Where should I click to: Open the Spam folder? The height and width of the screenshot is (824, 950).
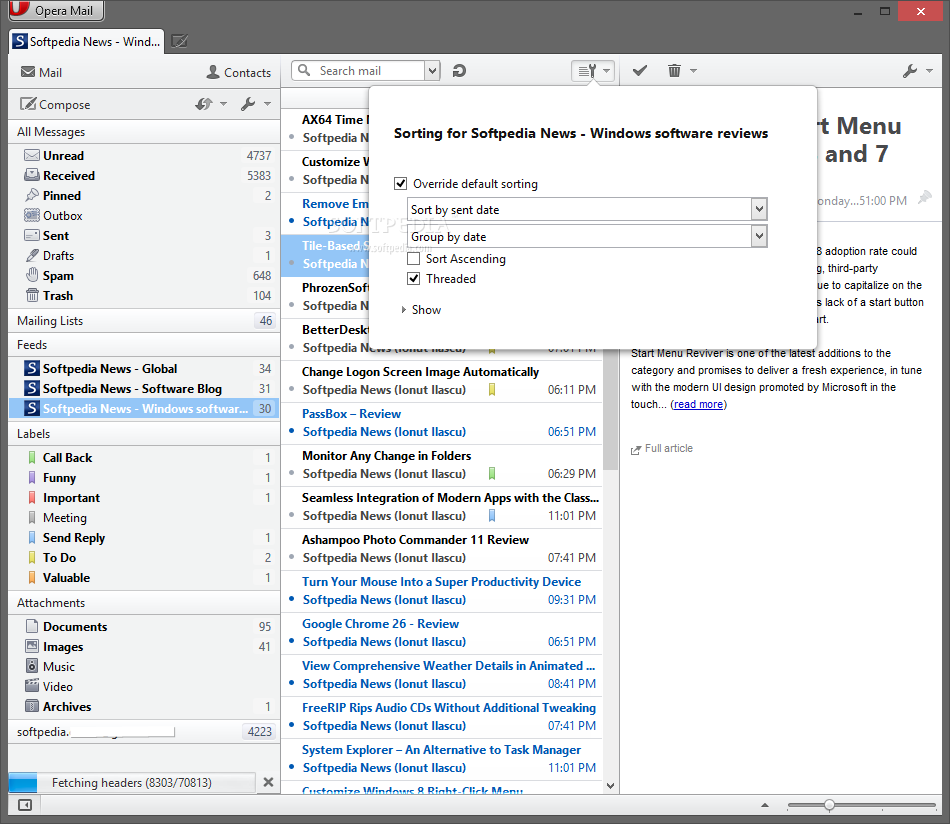[145, 276]
